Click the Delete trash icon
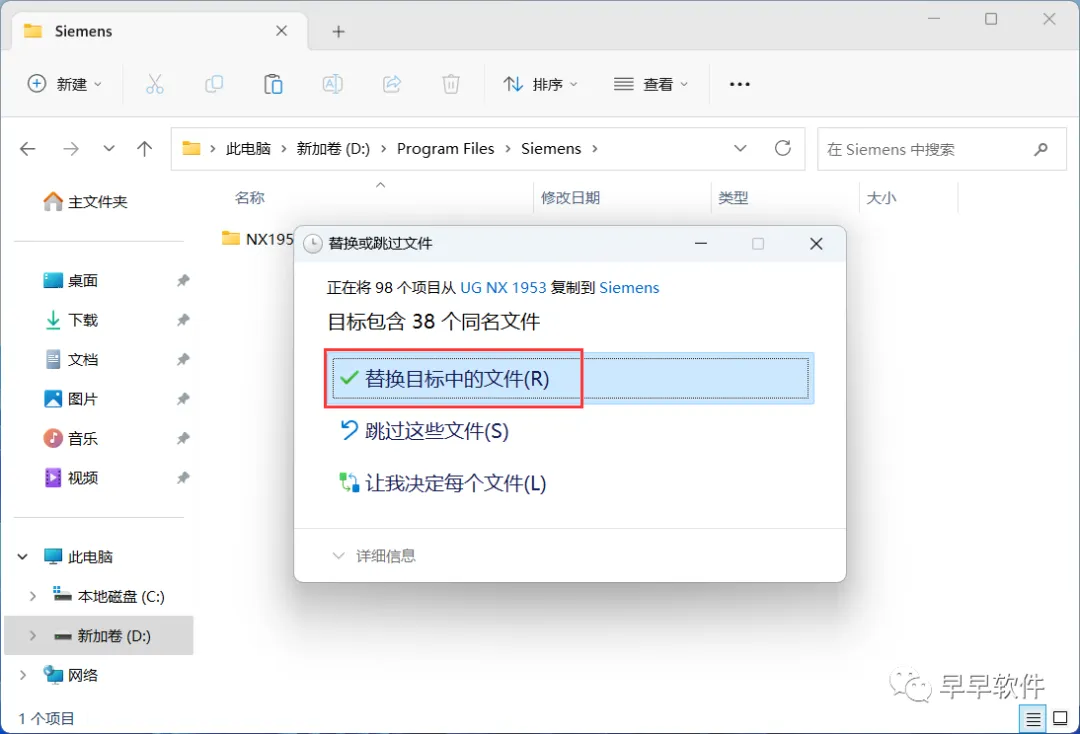 tap(451, 84)
